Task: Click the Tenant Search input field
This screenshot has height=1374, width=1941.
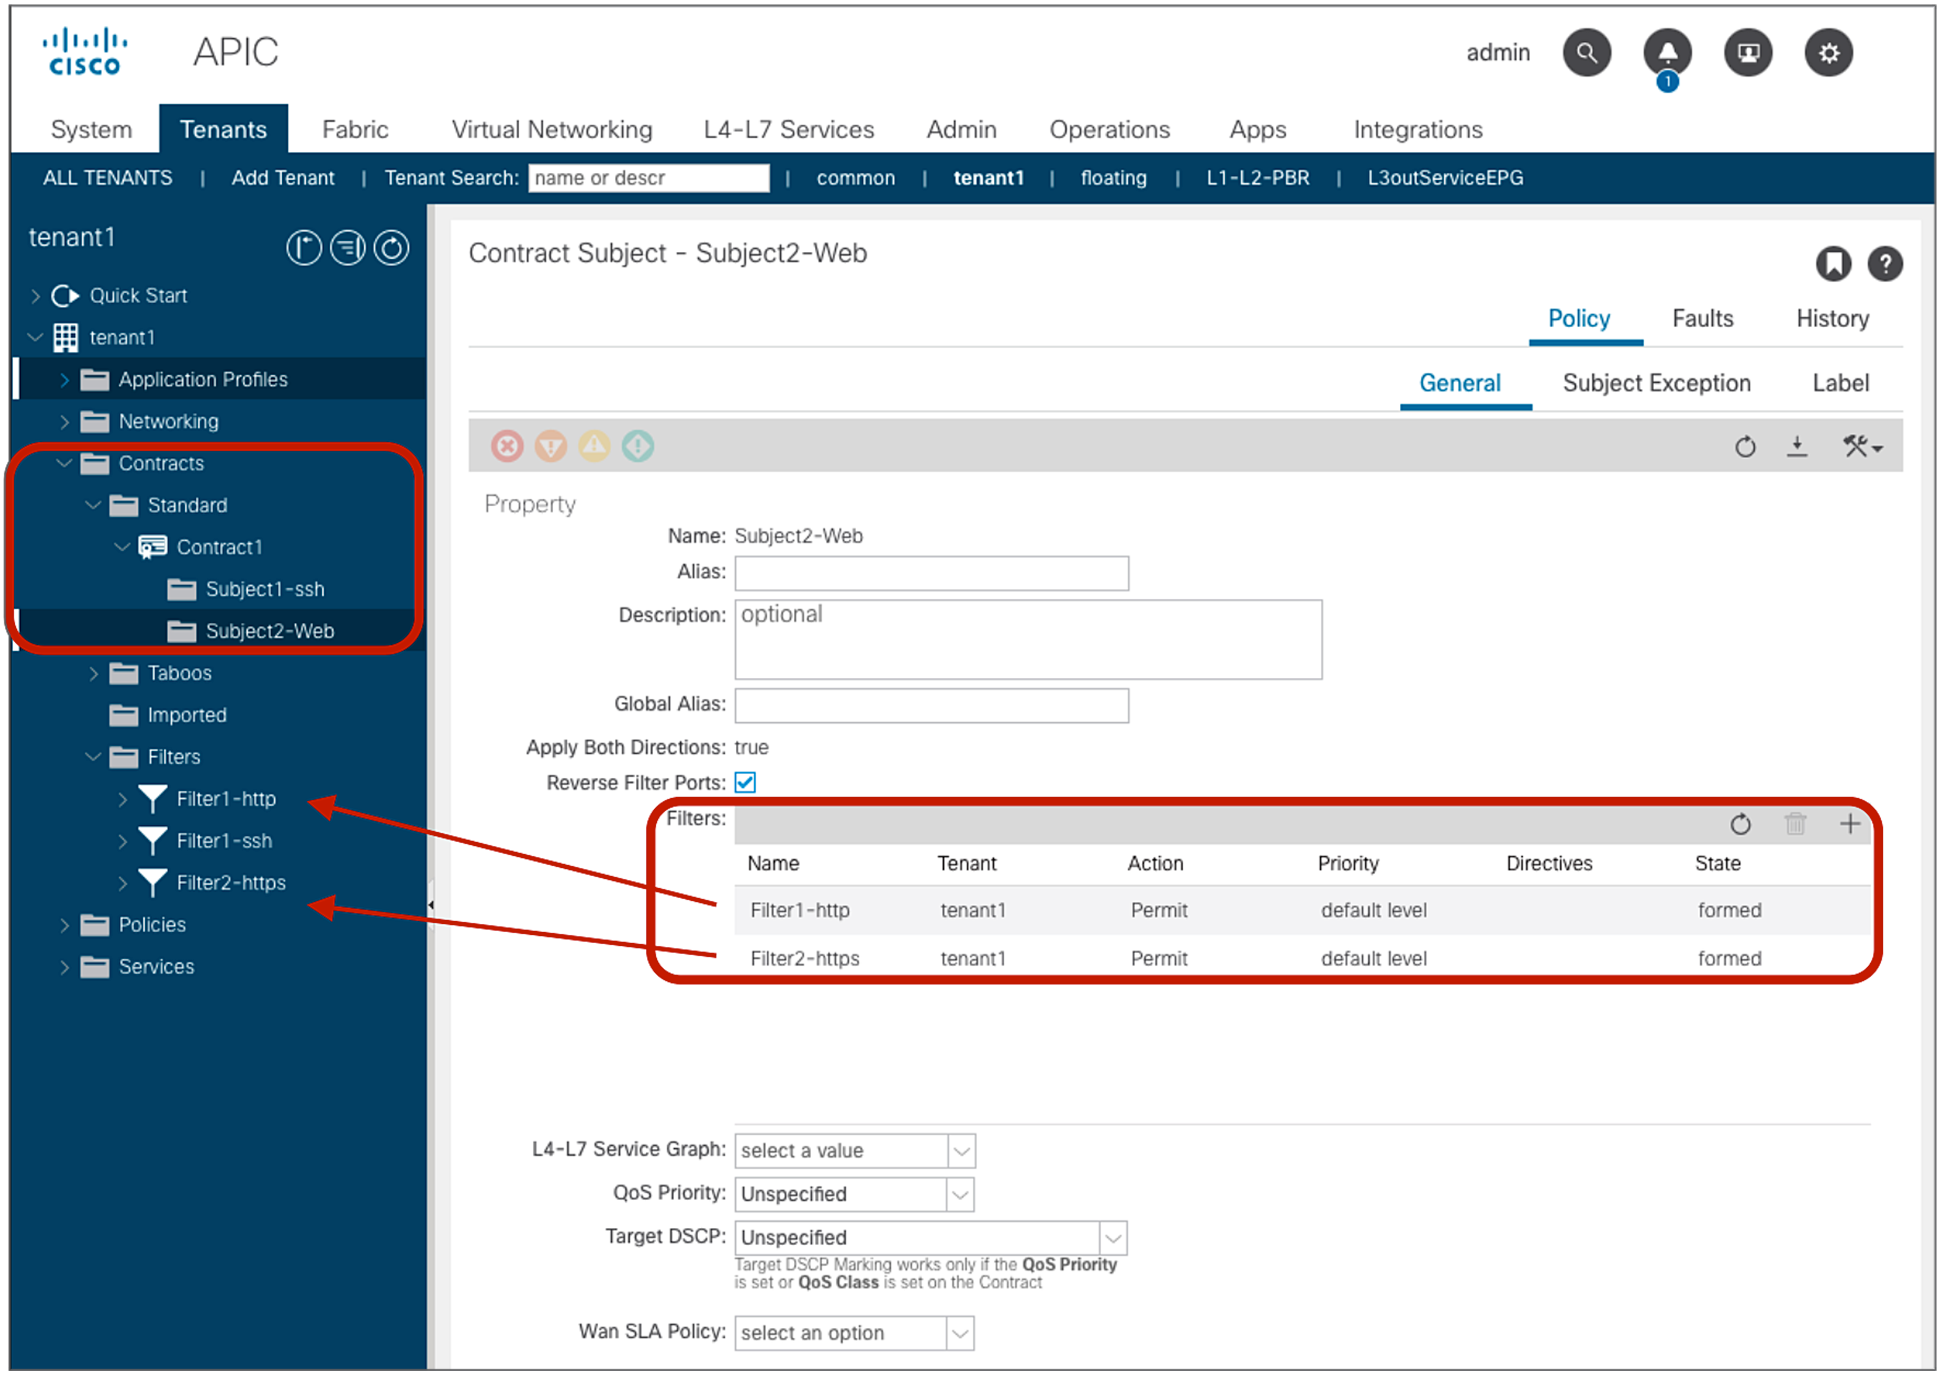Action: click(648, 177)
